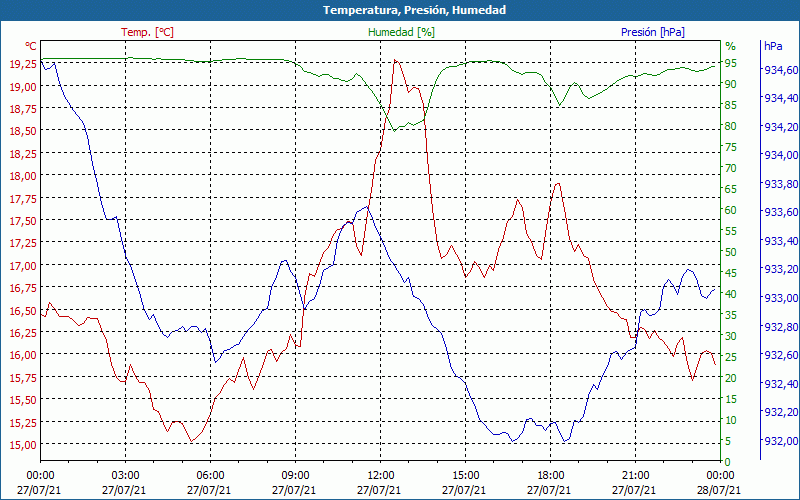Click pressure axis value '933,20'
800x500 pixels.
781,269
